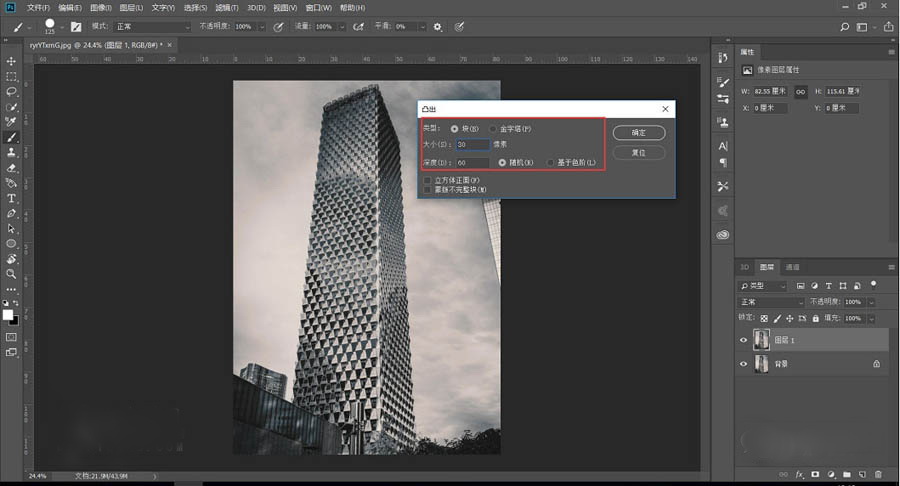Screen dimensions: 900x486
Task: Expand layer blend mode 正常 dropdown
Action: point(771,302)
